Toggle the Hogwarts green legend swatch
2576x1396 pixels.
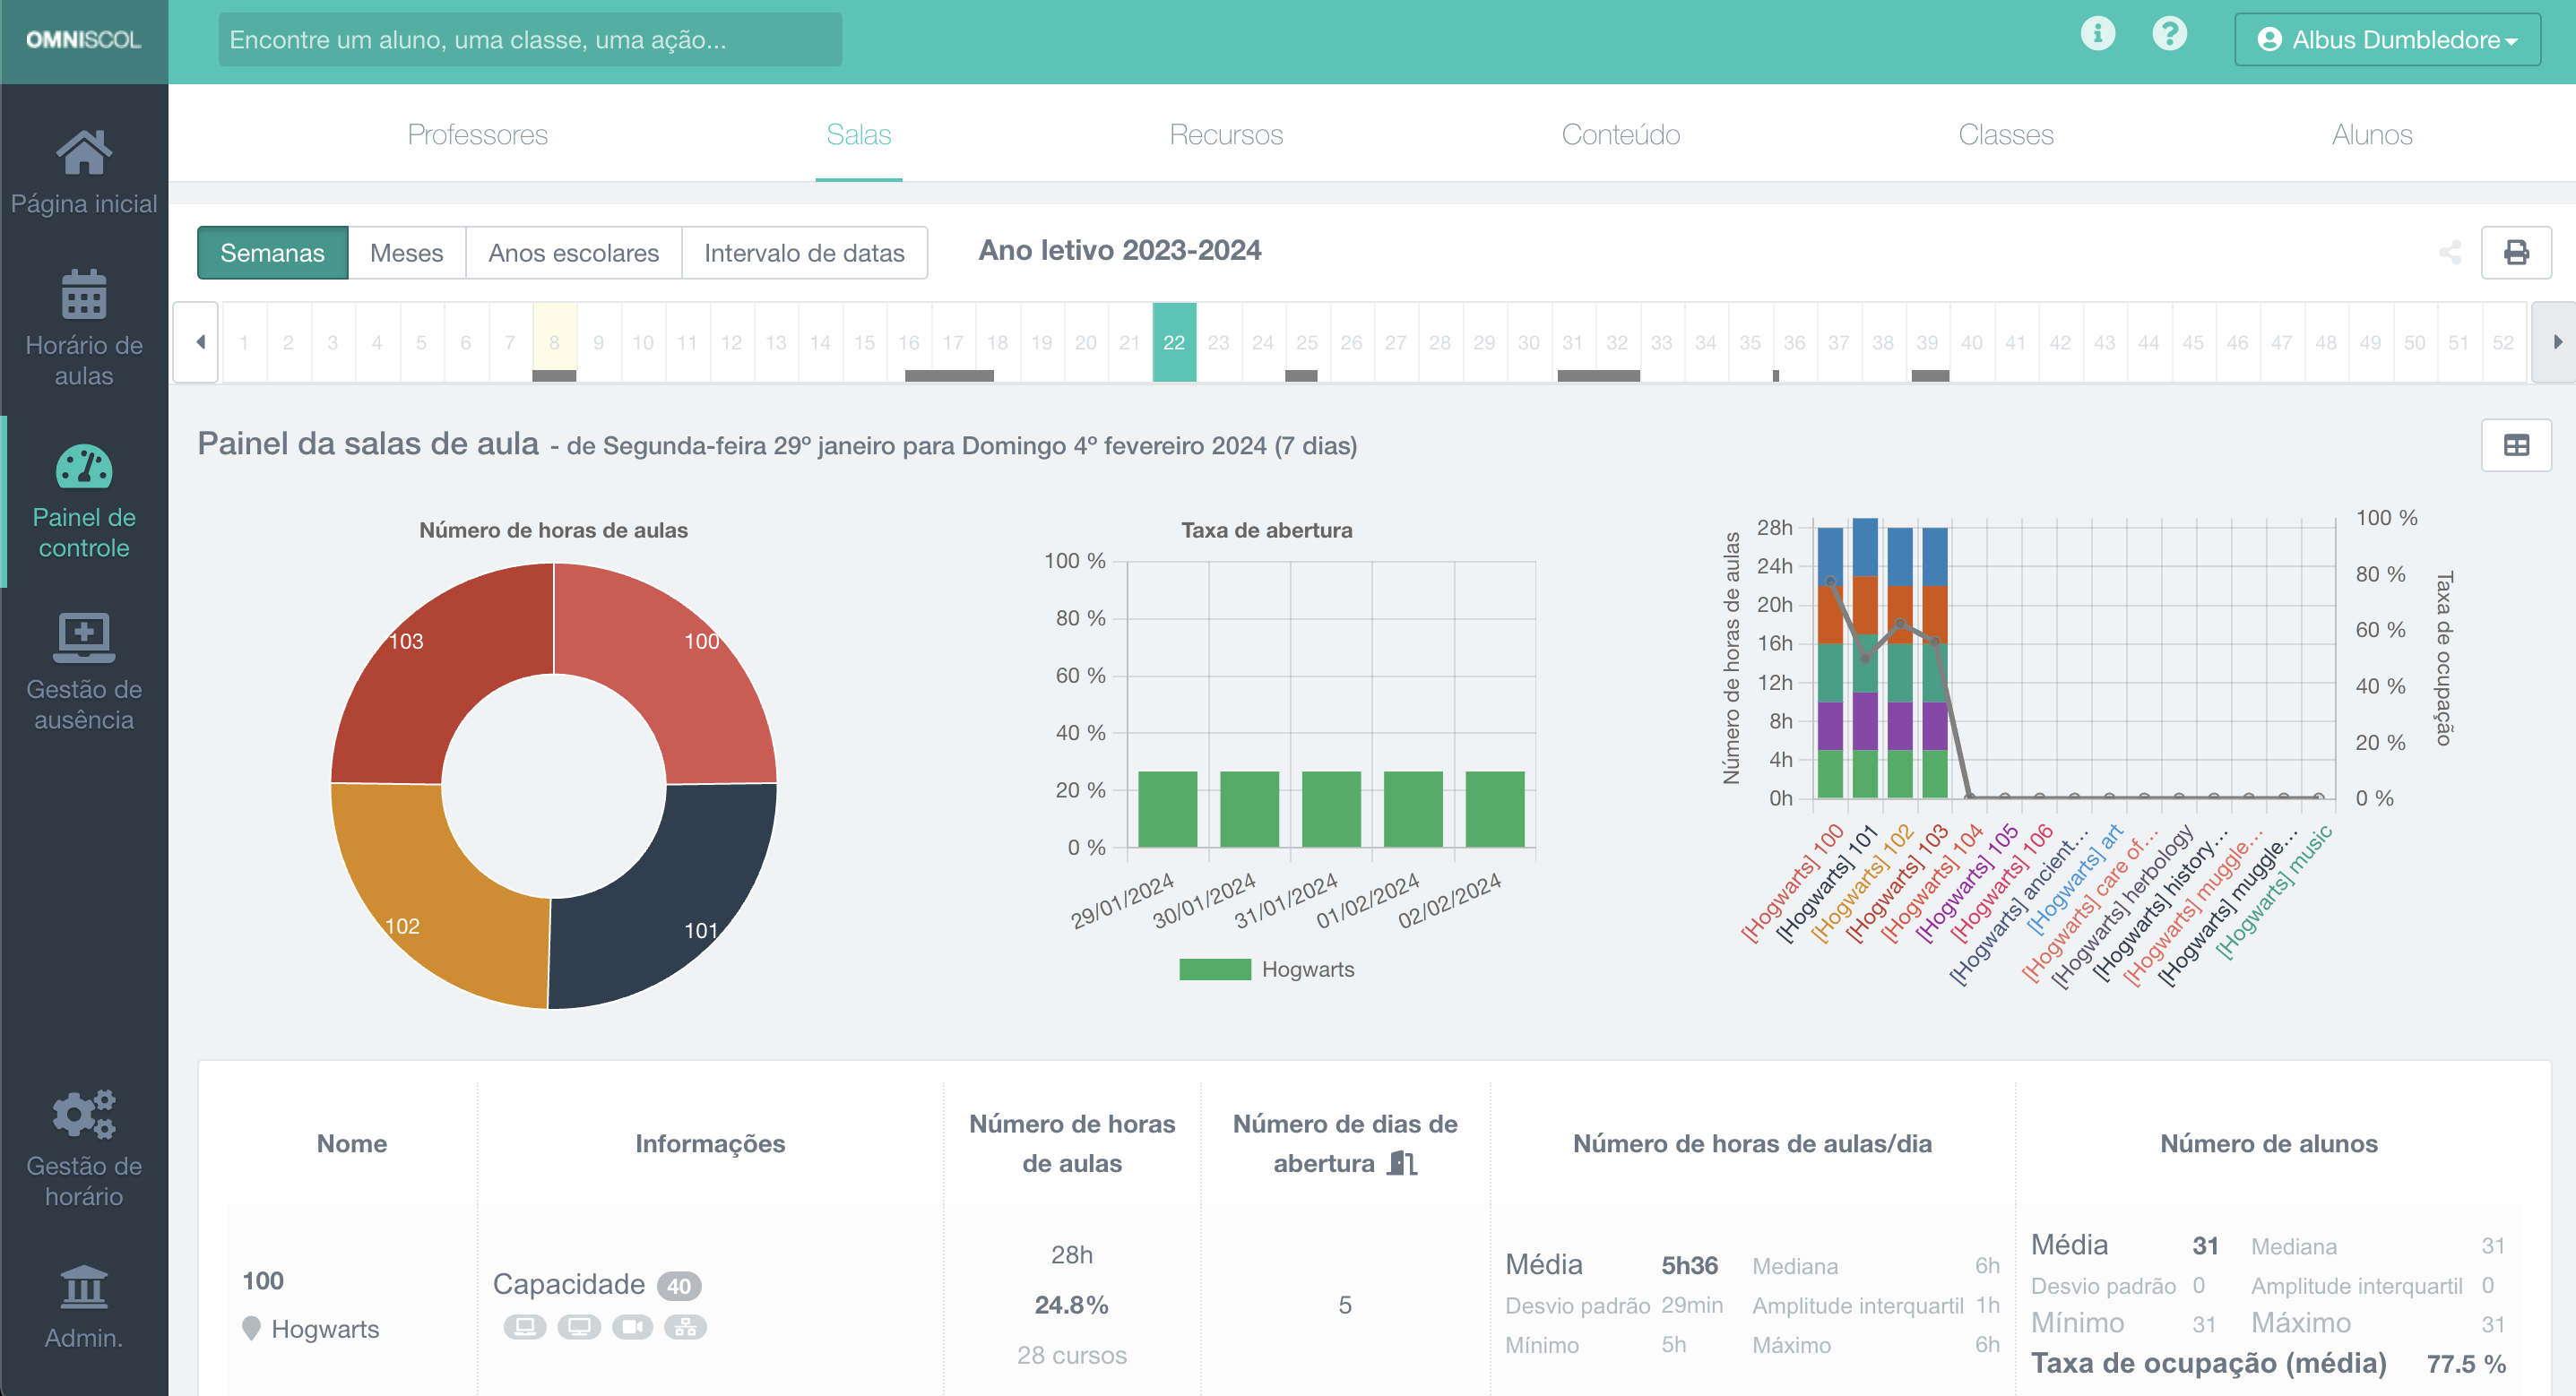point(1214,969)
